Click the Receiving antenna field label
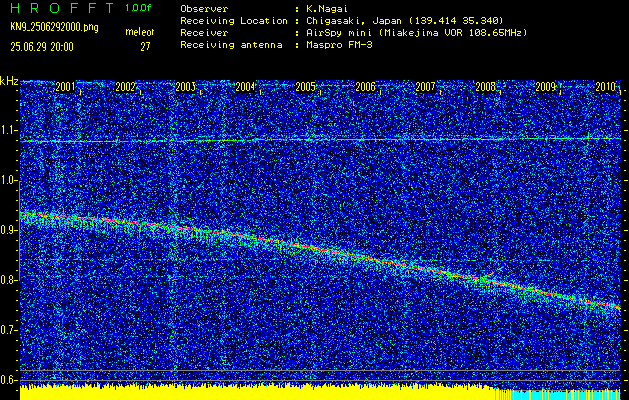The image size is (629, 400). (x=231, y=45)
